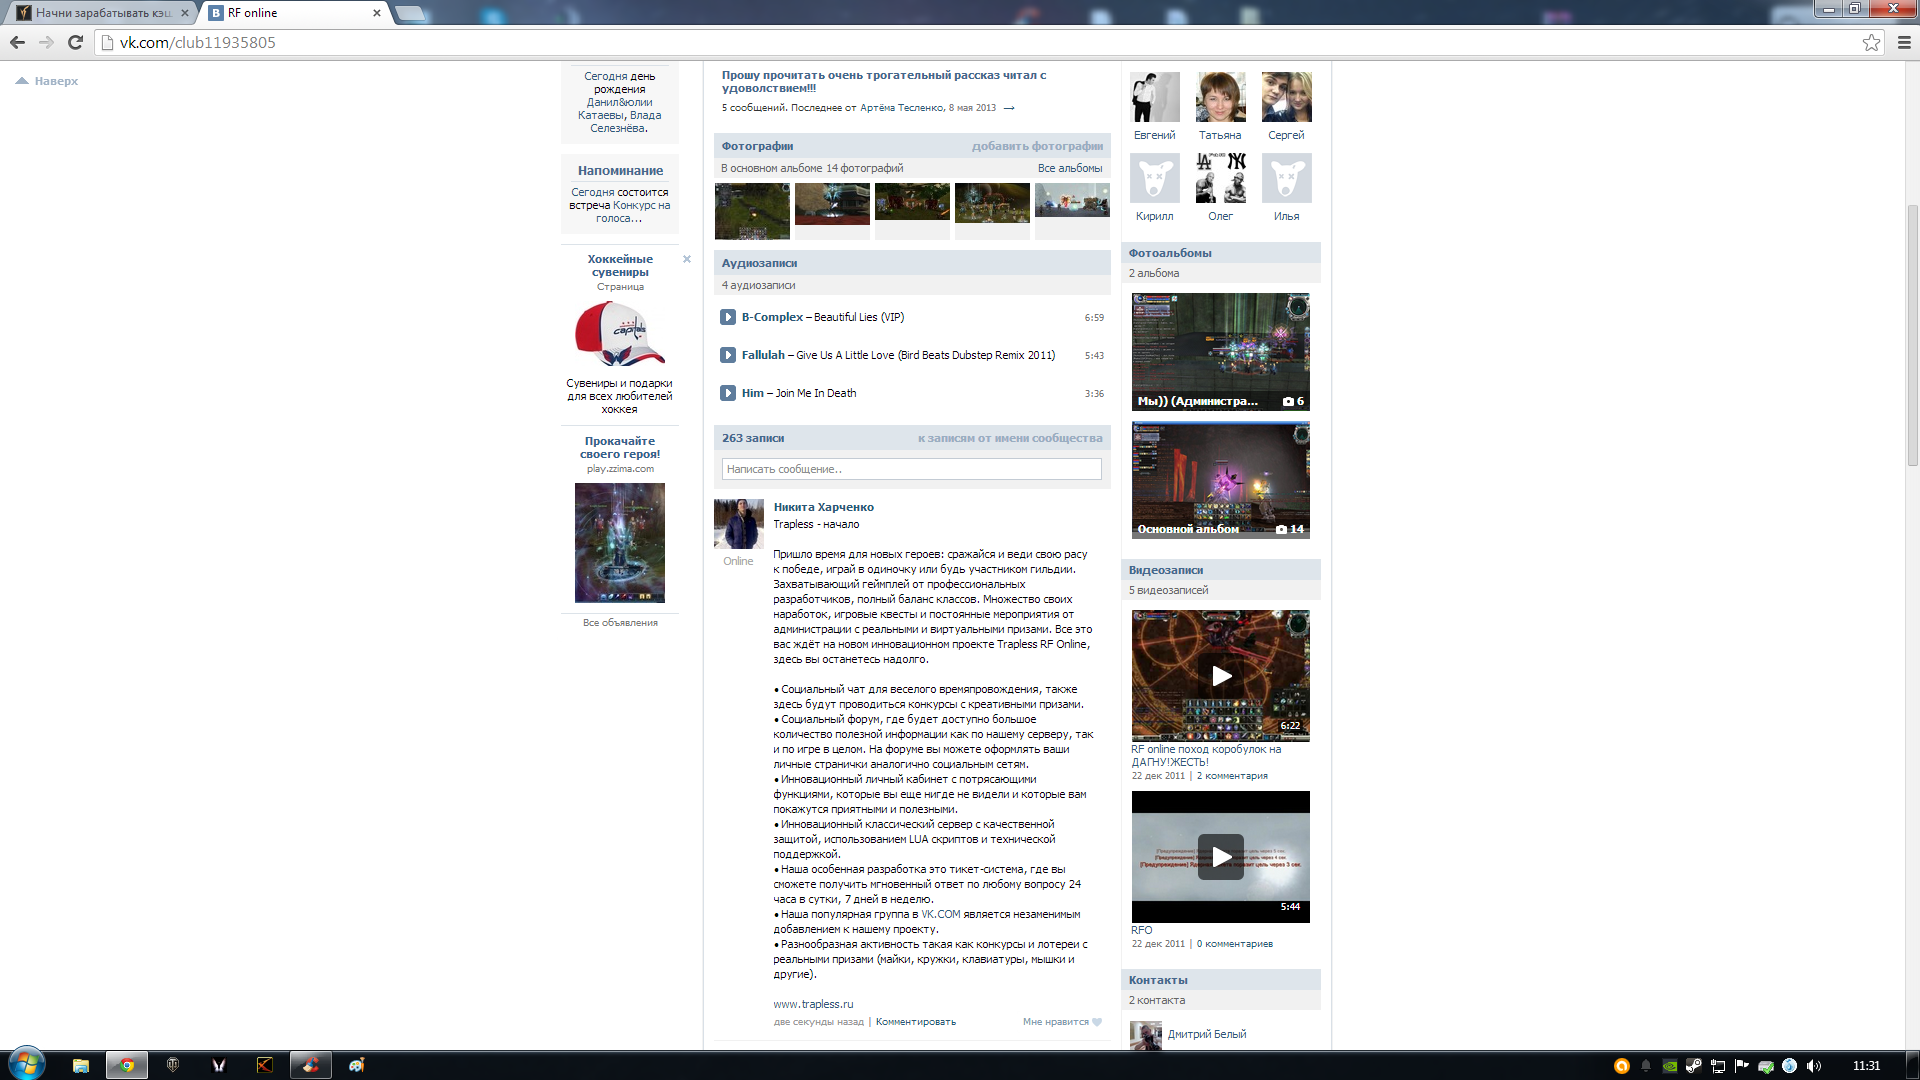Click the Chrome taskbar icon
Viewport: 1920px width, 1080px height.
tap(127, 1065)
